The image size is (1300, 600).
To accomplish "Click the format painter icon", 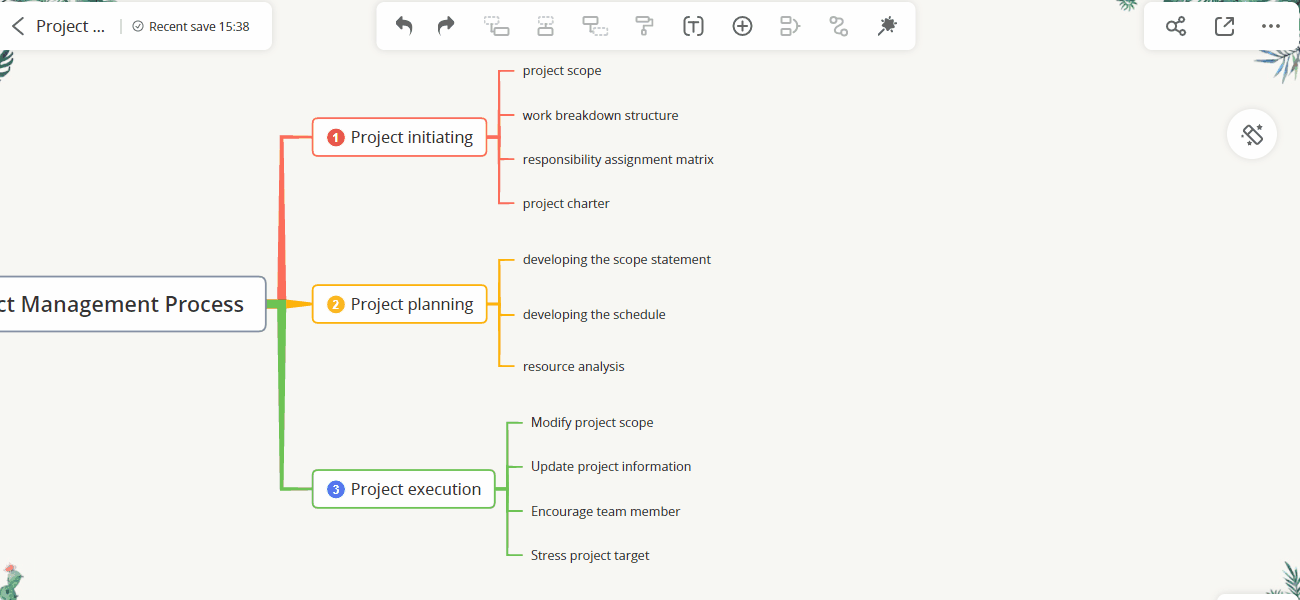I will [645, 26].
